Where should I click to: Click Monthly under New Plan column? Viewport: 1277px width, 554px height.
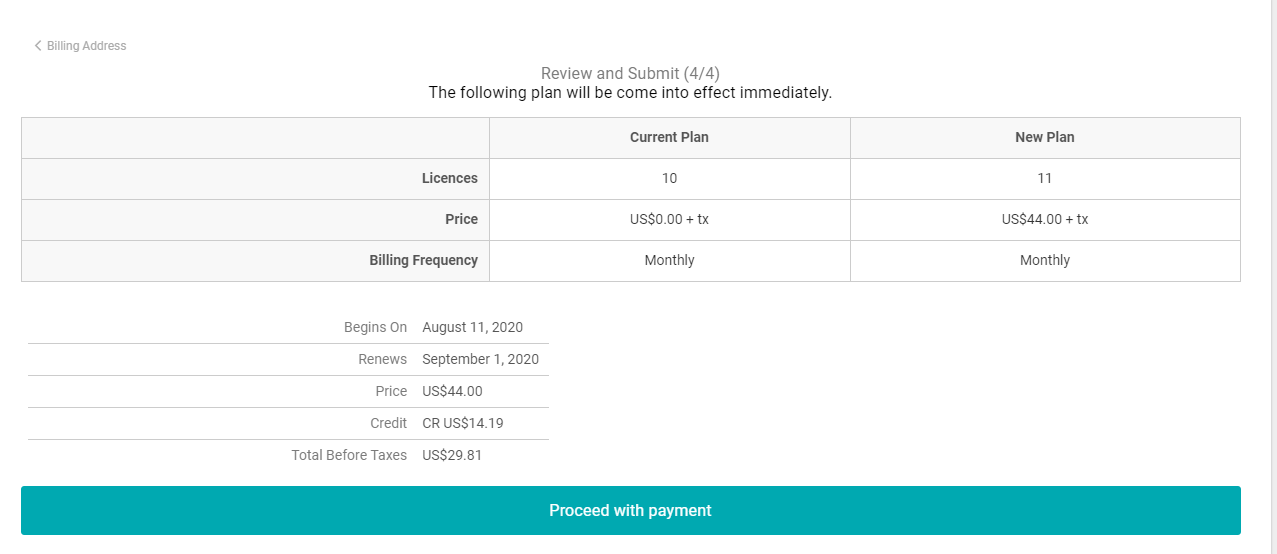pos(1044,261)
